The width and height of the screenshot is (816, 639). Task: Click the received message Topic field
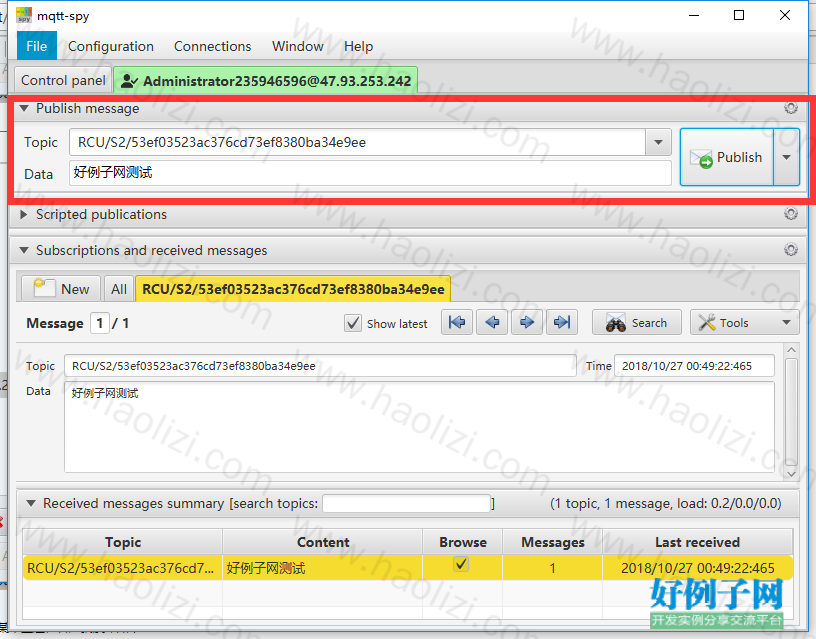point(320,366)
